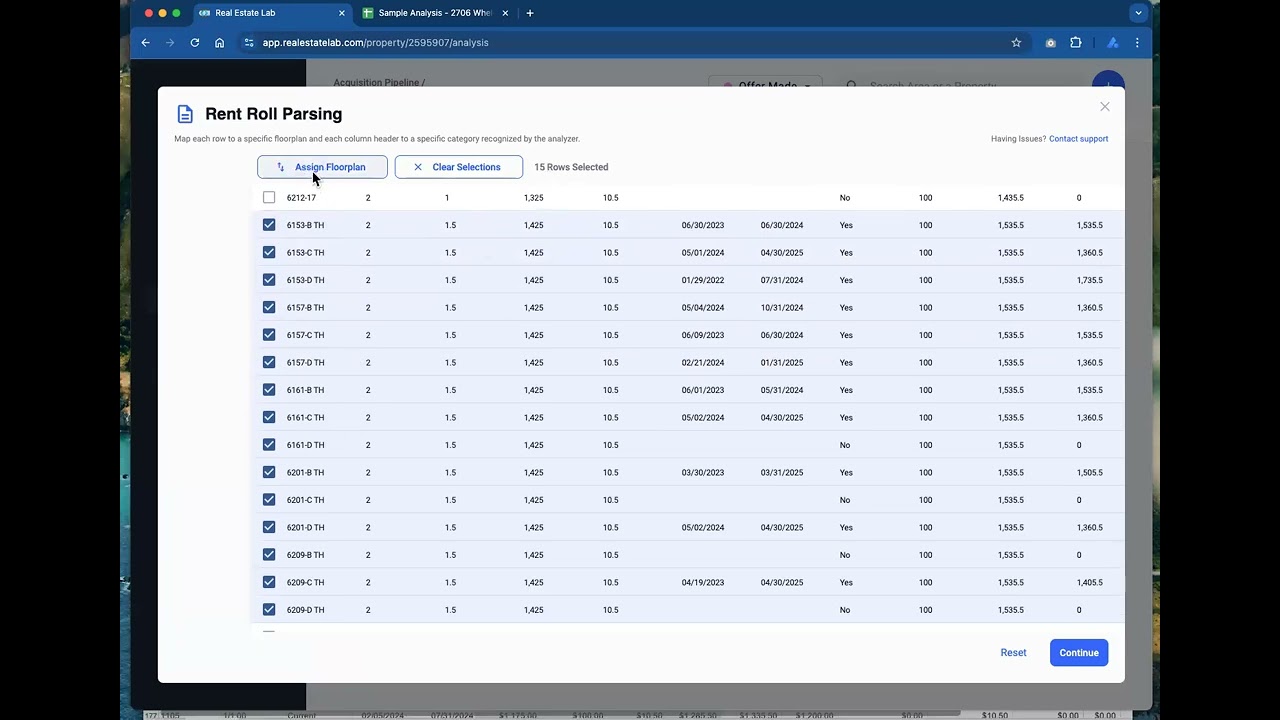Check the checkbox for row 6212-17

[269, 198]
